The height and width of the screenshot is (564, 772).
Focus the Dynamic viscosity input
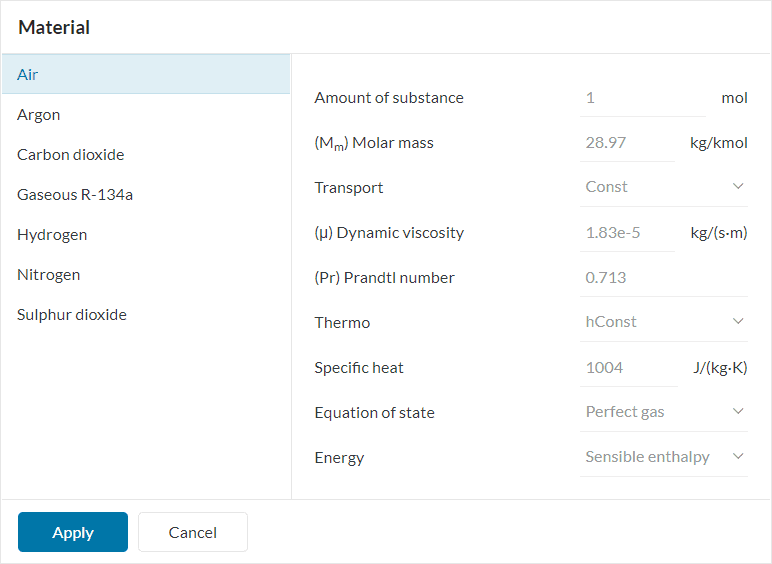coord(627,233)
